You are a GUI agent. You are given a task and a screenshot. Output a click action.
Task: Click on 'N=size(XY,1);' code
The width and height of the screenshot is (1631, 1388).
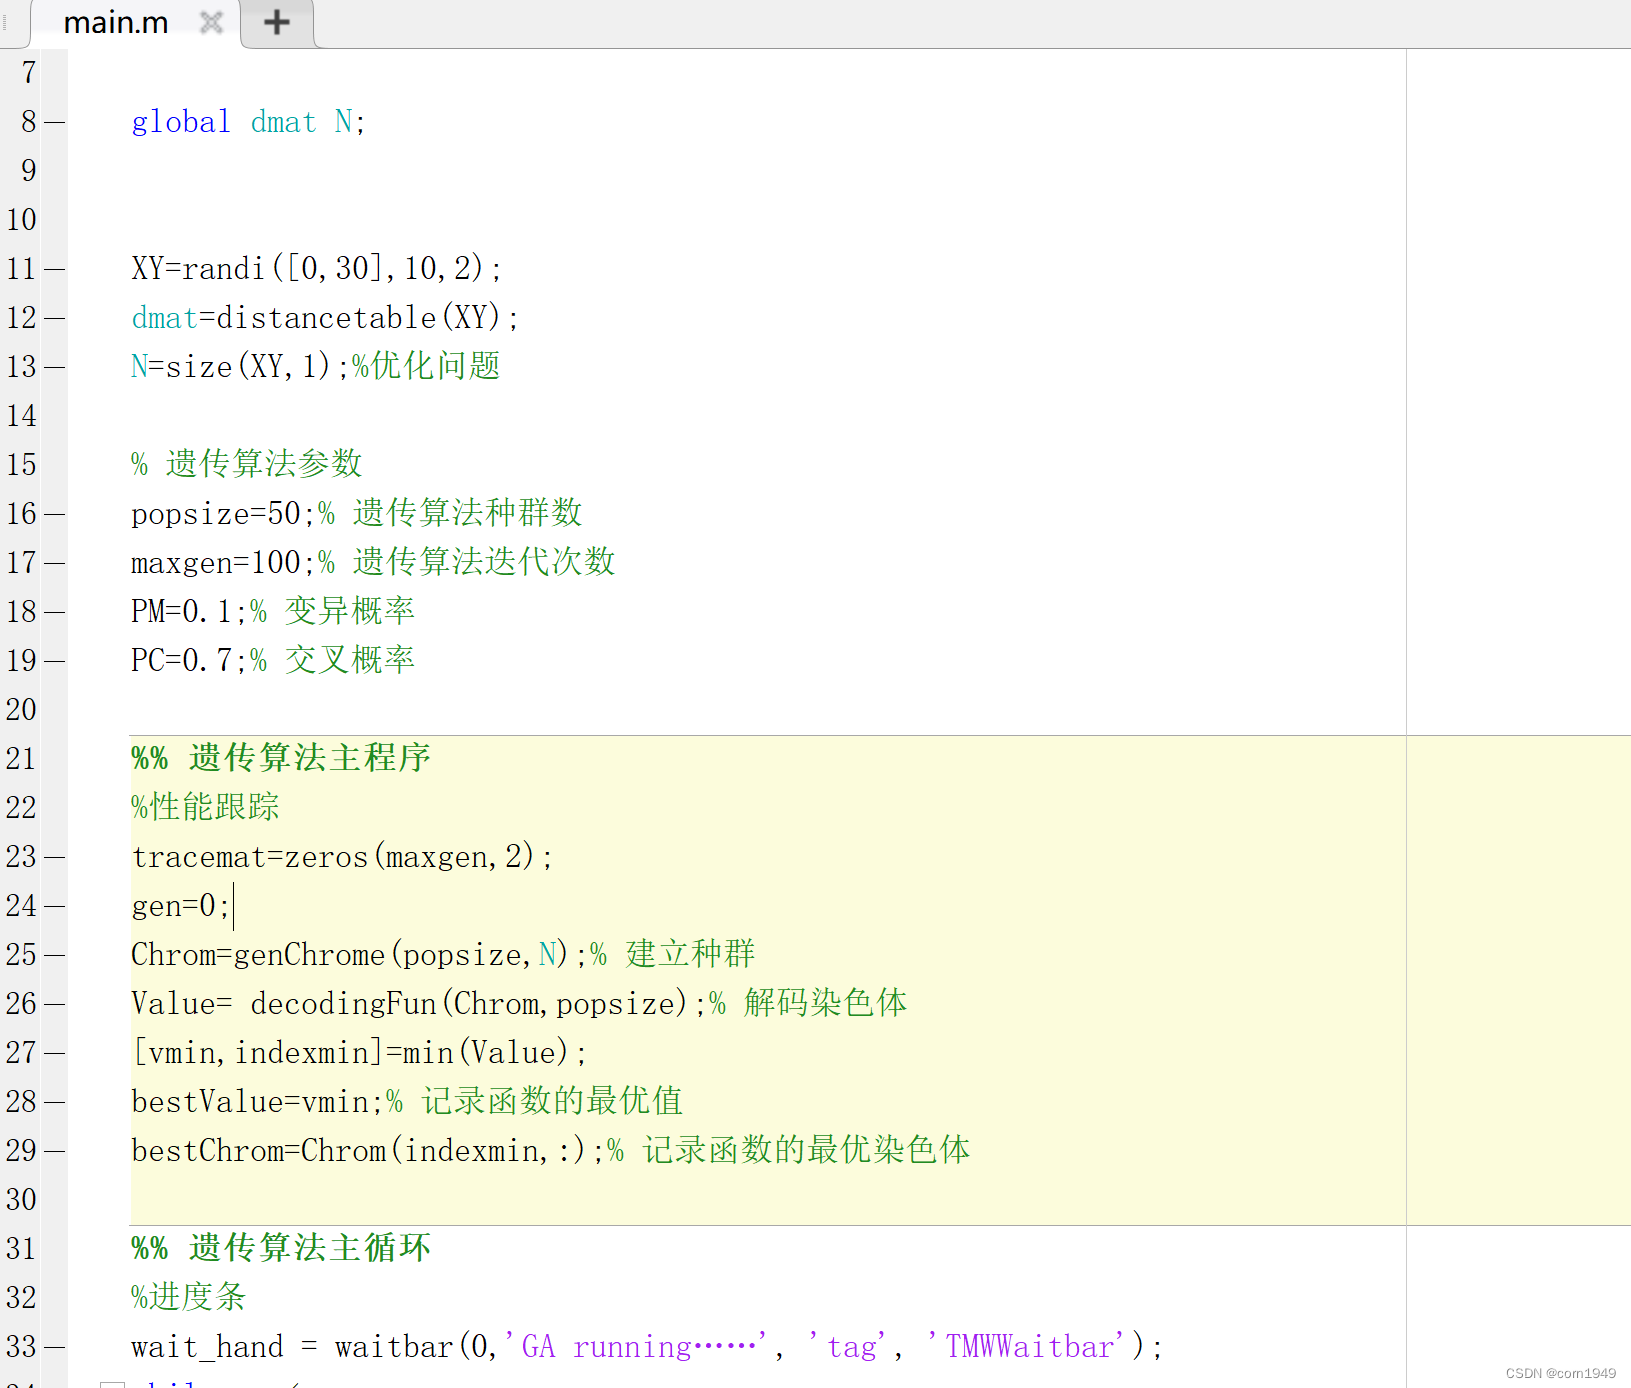(240, 367)
